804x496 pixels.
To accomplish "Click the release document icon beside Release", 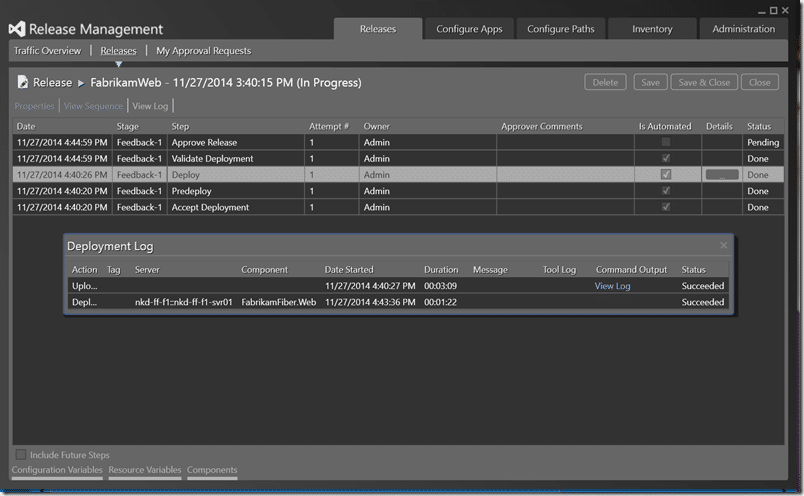I will click(x=23, y=82).
